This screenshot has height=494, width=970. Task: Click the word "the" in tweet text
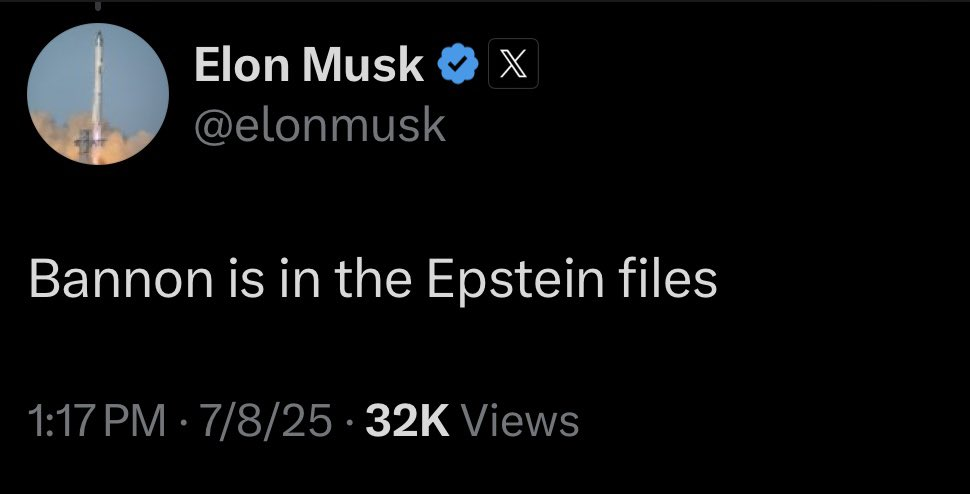point(374,280)
